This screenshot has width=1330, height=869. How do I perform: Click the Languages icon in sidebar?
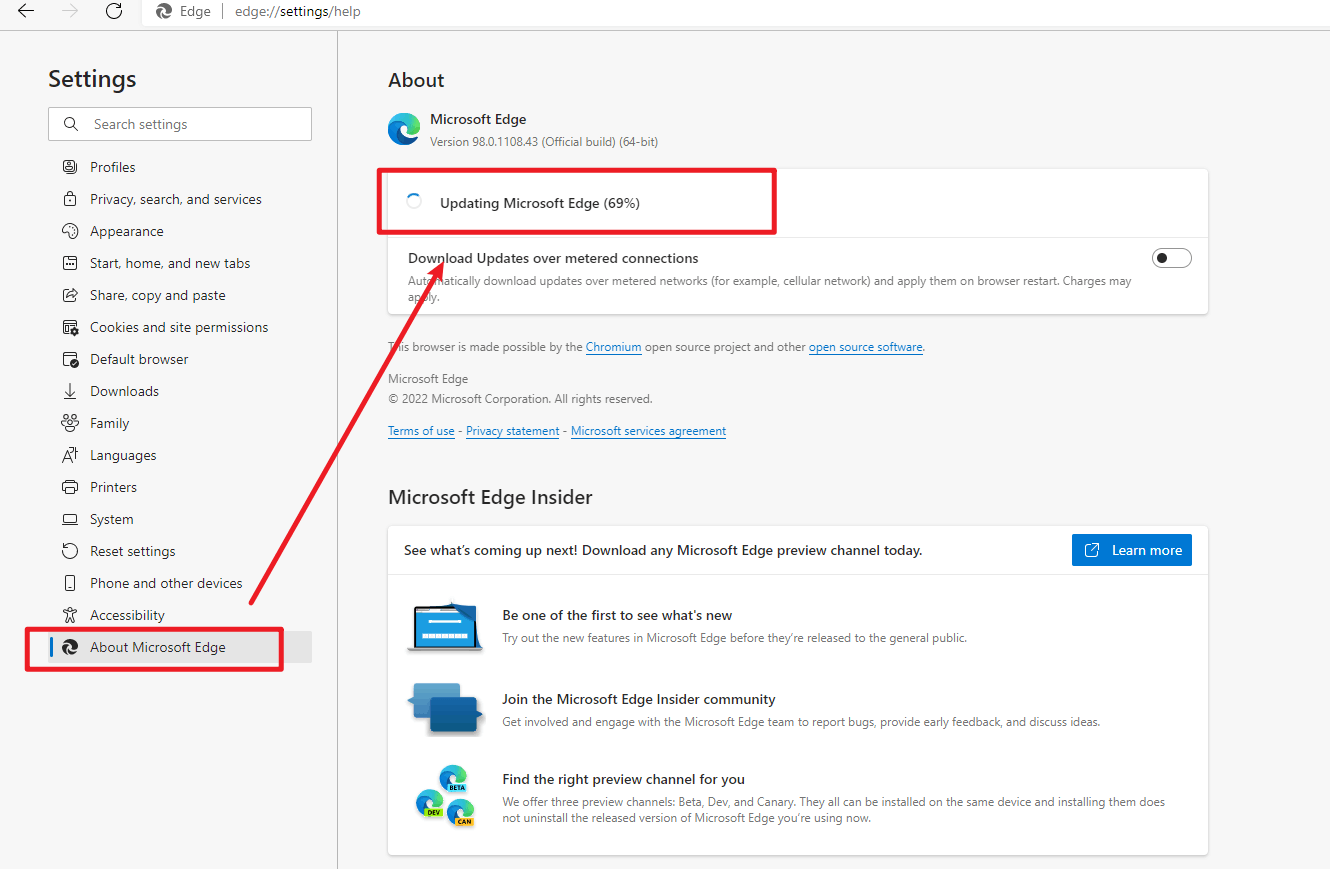pyautogui.click(x=70, y=455)
